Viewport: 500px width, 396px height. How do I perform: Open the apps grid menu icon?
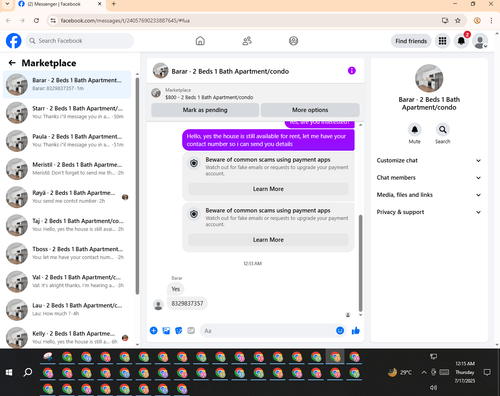[x=442, y=41]
